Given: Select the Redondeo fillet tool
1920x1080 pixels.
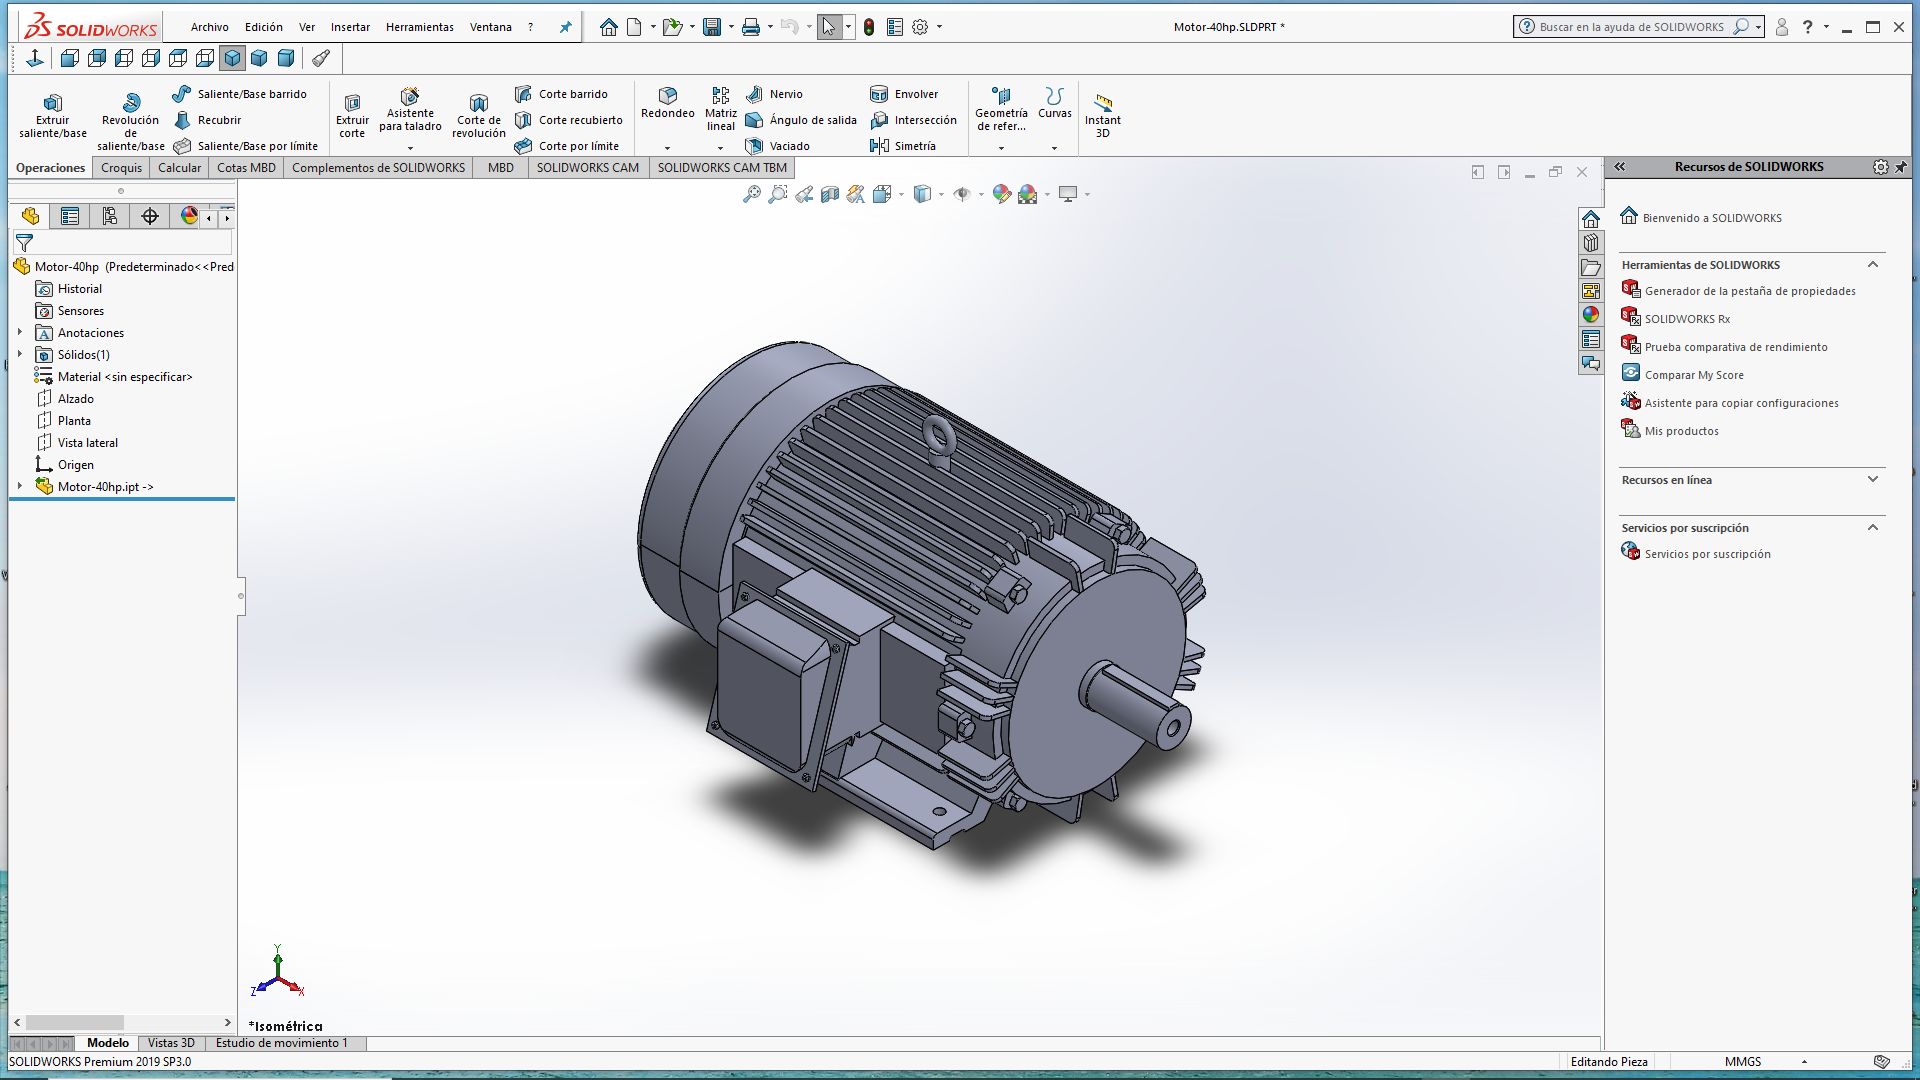Looking at the screenshot, I should point(667,103).
